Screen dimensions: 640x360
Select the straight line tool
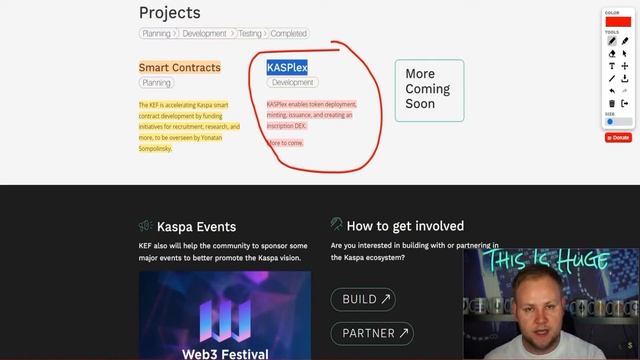point(611,78)
